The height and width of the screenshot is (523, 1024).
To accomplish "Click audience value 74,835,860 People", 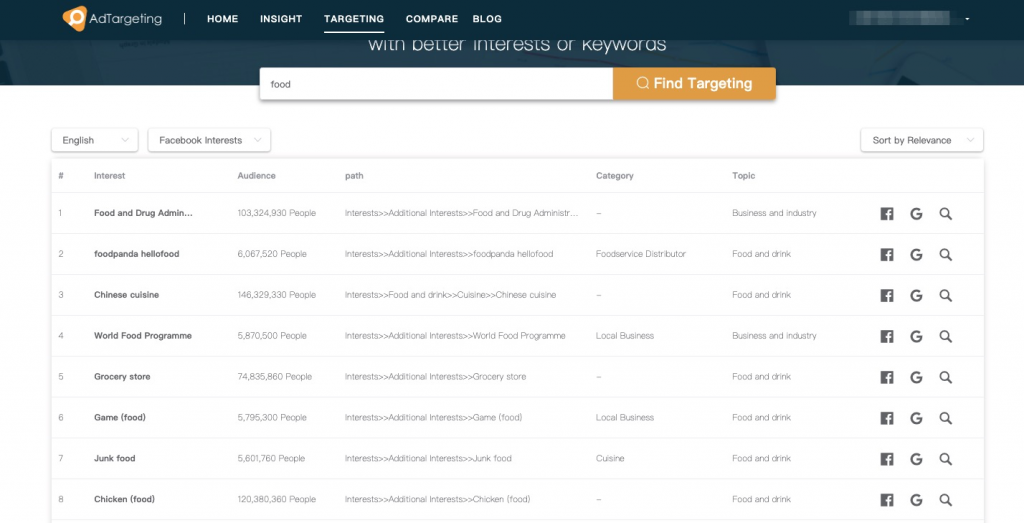I will pyautogui.click(x=275, y=376).
